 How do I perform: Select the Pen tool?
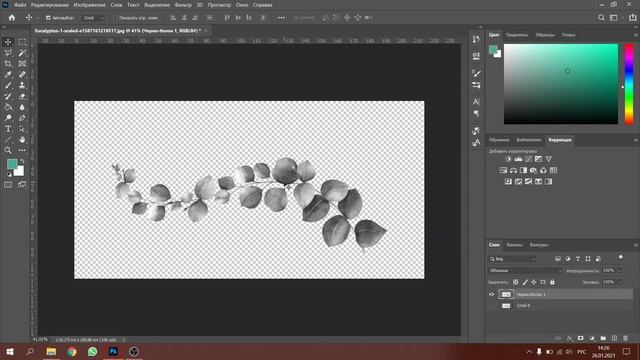pos(22,118)
